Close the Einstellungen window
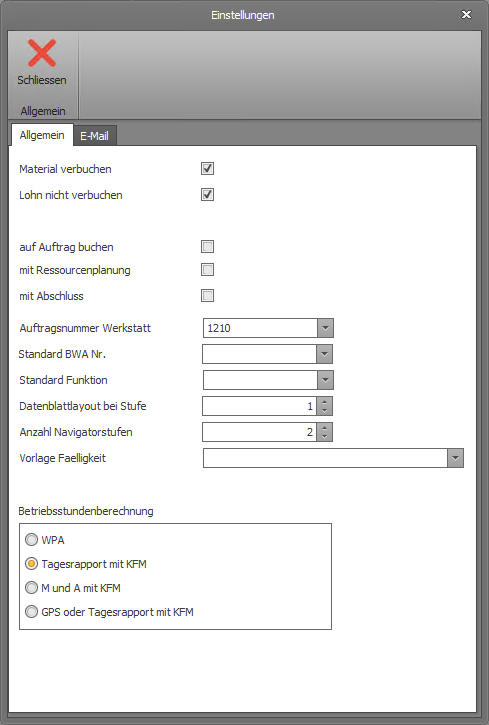The height and width of the screenshot is (725, 489). (466, 15)
